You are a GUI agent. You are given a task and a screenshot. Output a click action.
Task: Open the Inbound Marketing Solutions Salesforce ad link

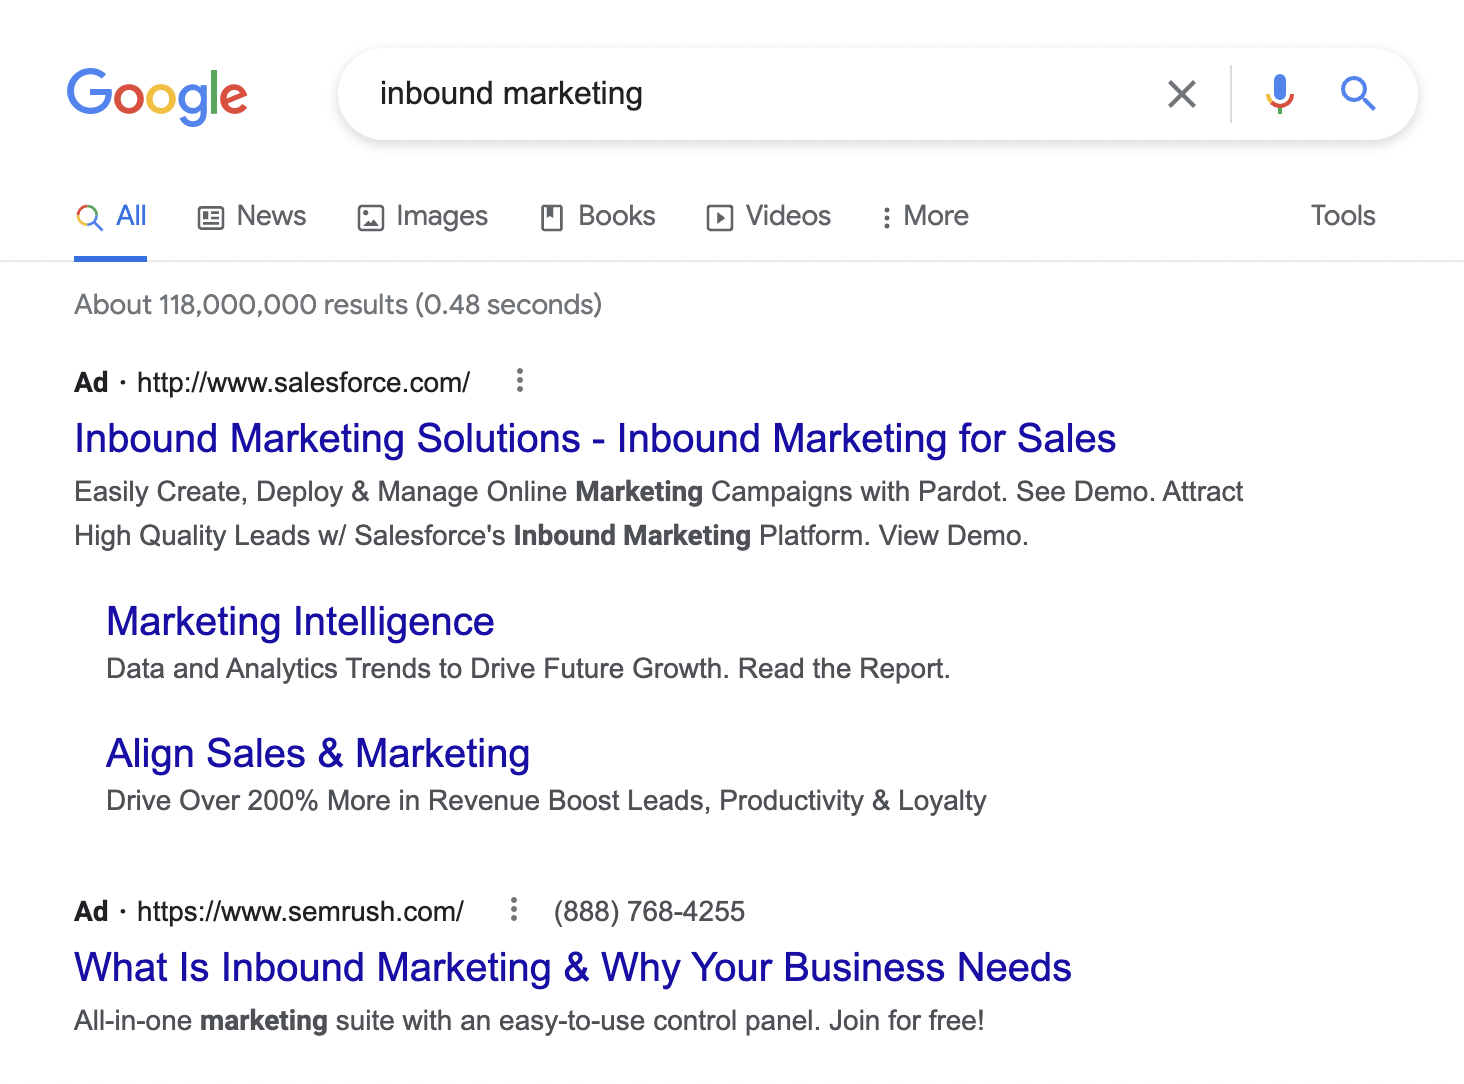coord(595,439)
